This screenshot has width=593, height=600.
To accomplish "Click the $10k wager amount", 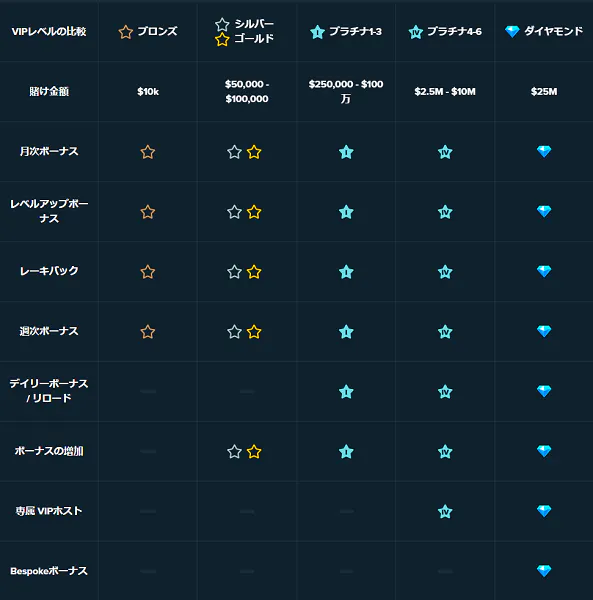I will click(x=148, y=91).
